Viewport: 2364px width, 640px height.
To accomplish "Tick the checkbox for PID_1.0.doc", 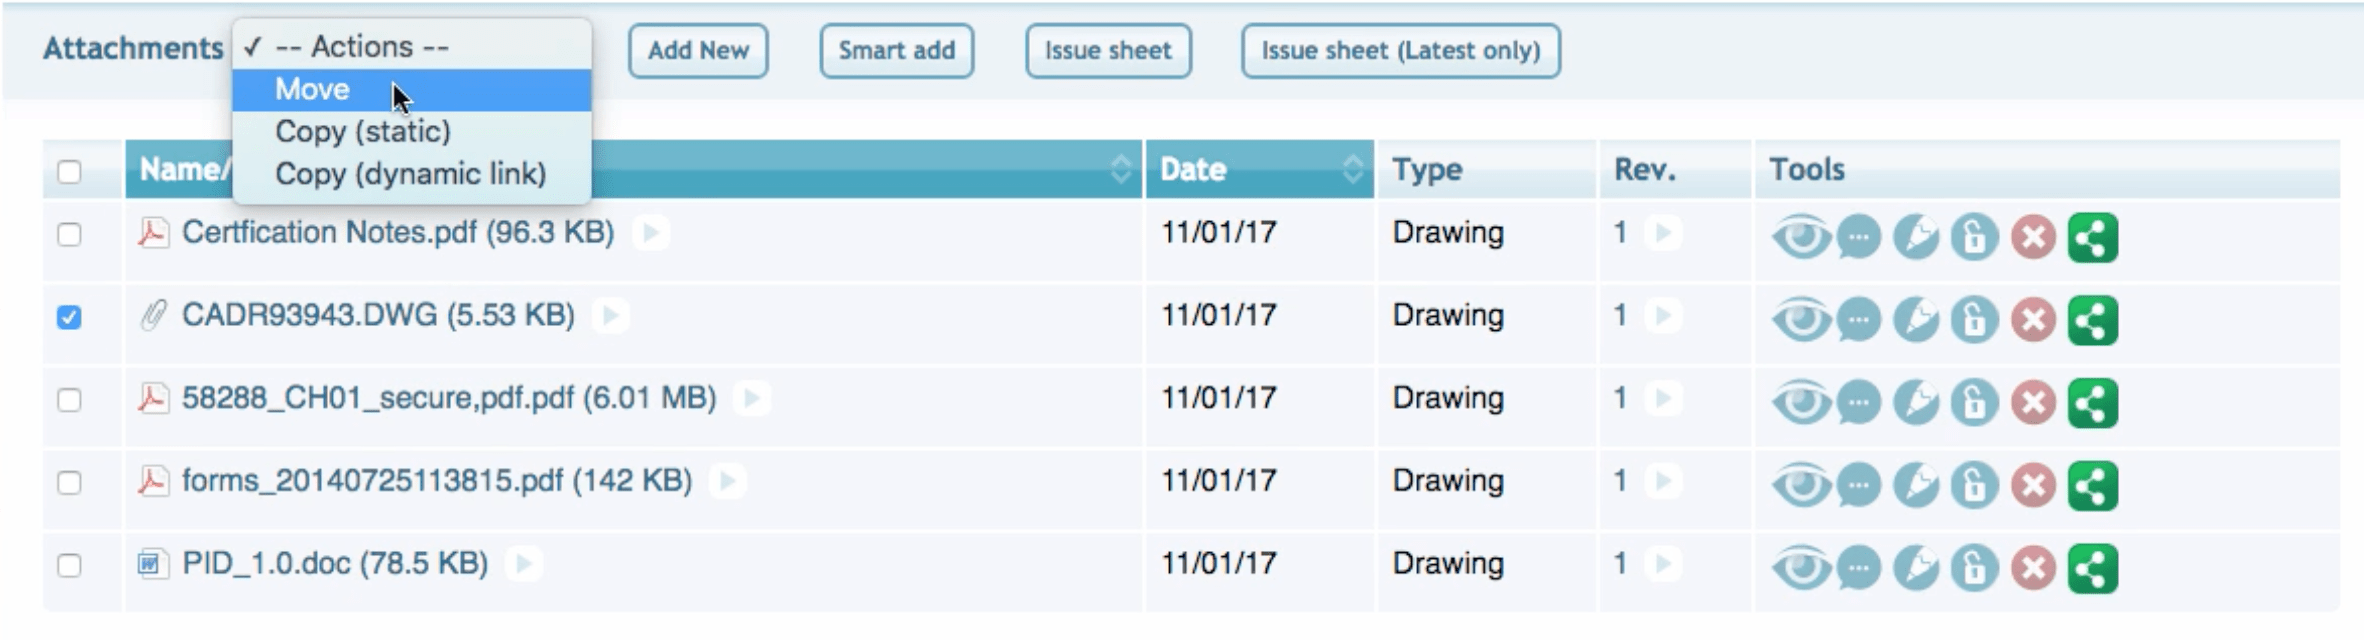I will pyautogui.click(x=69, y=566).
